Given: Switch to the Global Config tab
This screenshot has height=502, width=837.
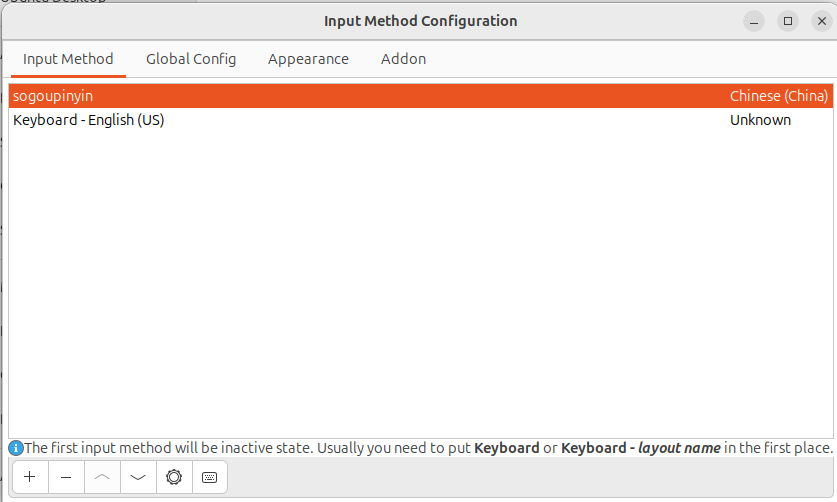Looking at the screenshot, I should pos(191,59).
